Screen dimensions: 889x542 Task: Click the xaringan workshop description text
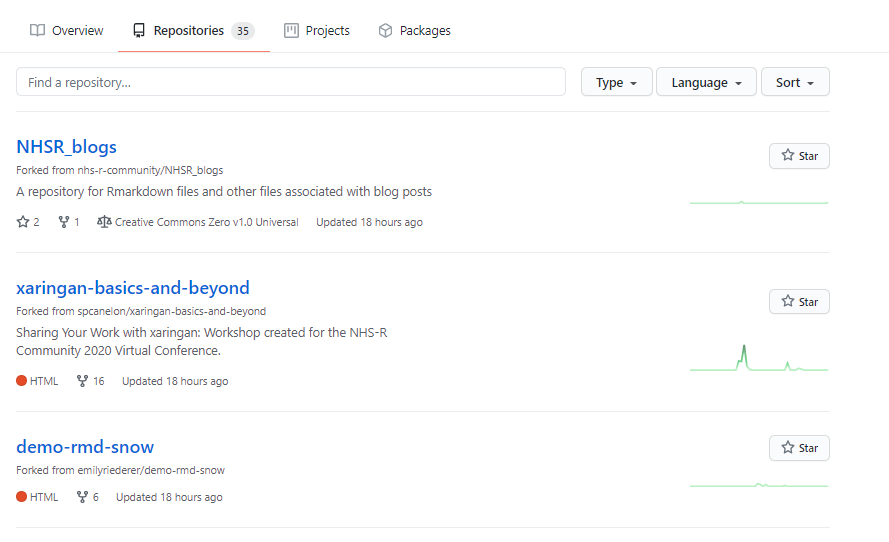click(x=202, y=341)
